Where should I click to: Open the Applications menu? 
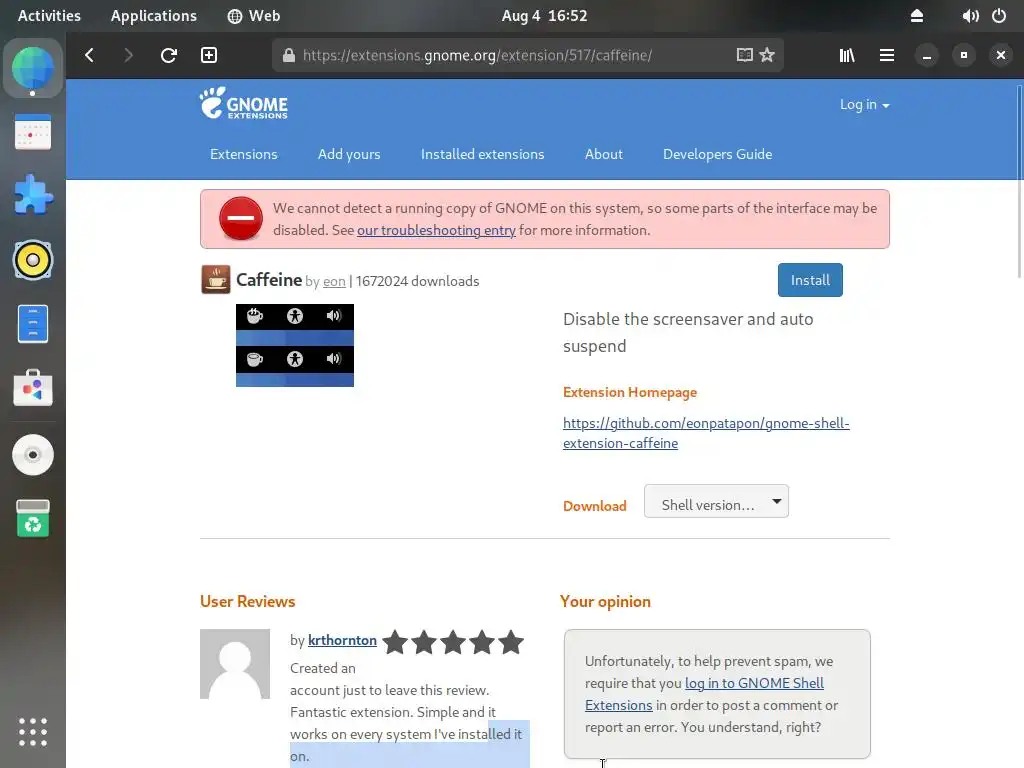[153, 16]
